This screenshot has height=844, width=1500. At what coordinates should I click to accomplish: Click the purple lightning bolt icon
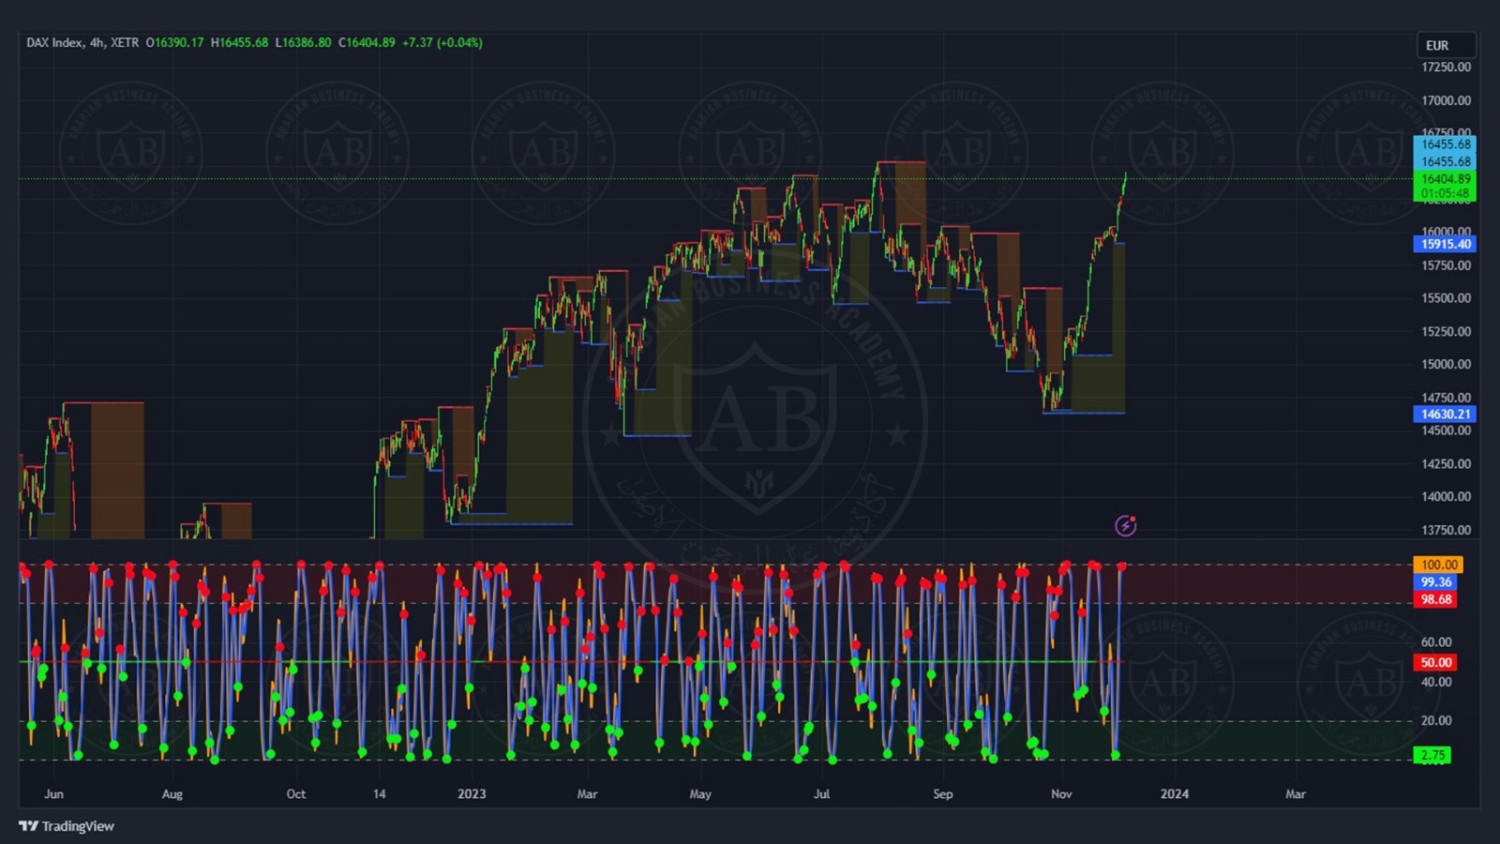click(1125, 526)
